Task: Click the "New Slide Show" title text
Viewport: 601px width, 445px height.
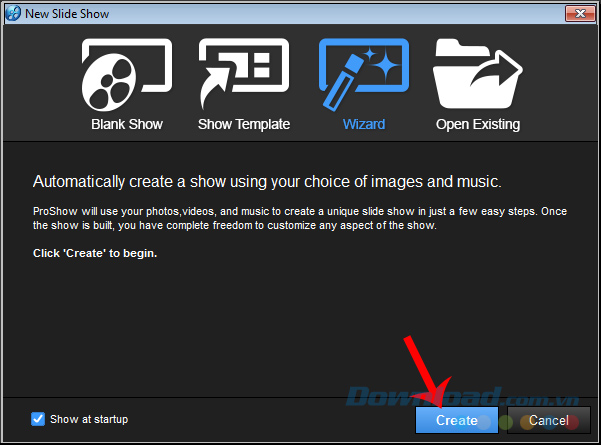Action: point(67,14)
